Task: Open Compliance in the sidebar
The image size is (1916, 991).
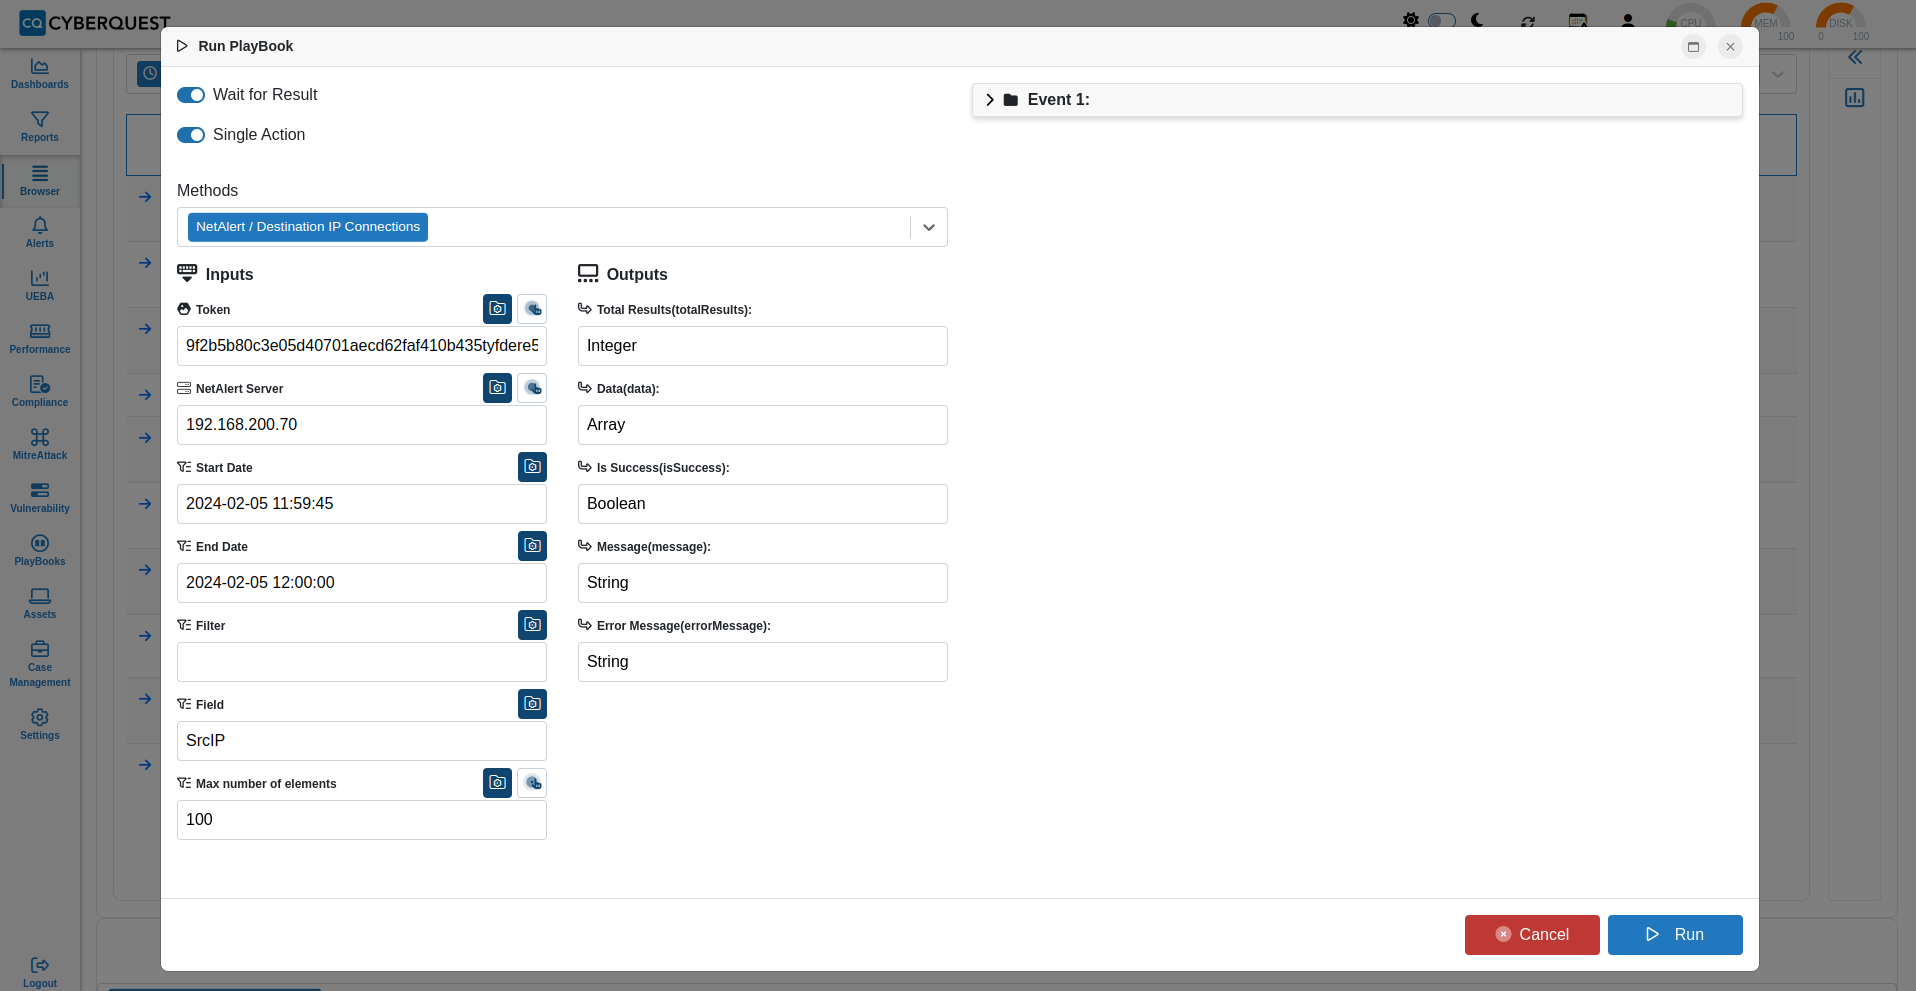Action: pyautogui.click(x=40, y=392)
